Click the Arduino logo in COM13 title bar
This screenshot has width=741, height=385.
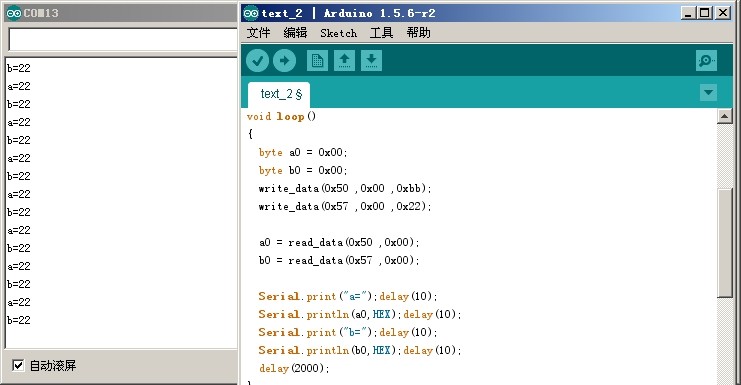(x=14, y=13)
